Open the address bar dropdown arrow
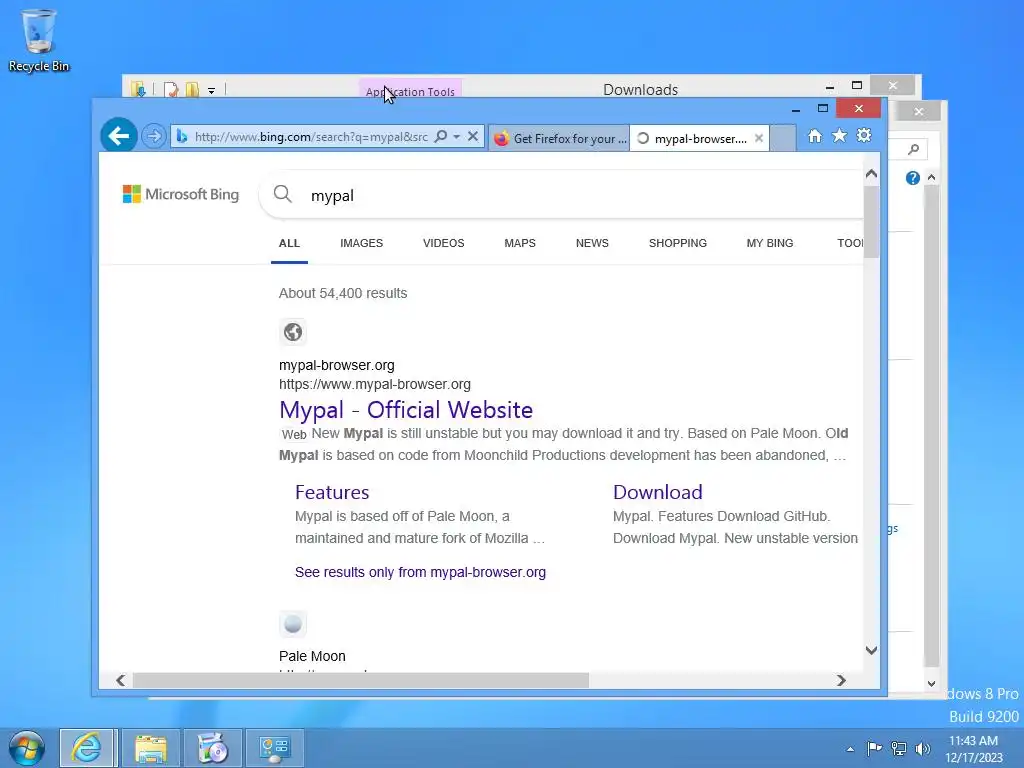The height and width of the screenshot is (768, 1024). click(456, 136)
